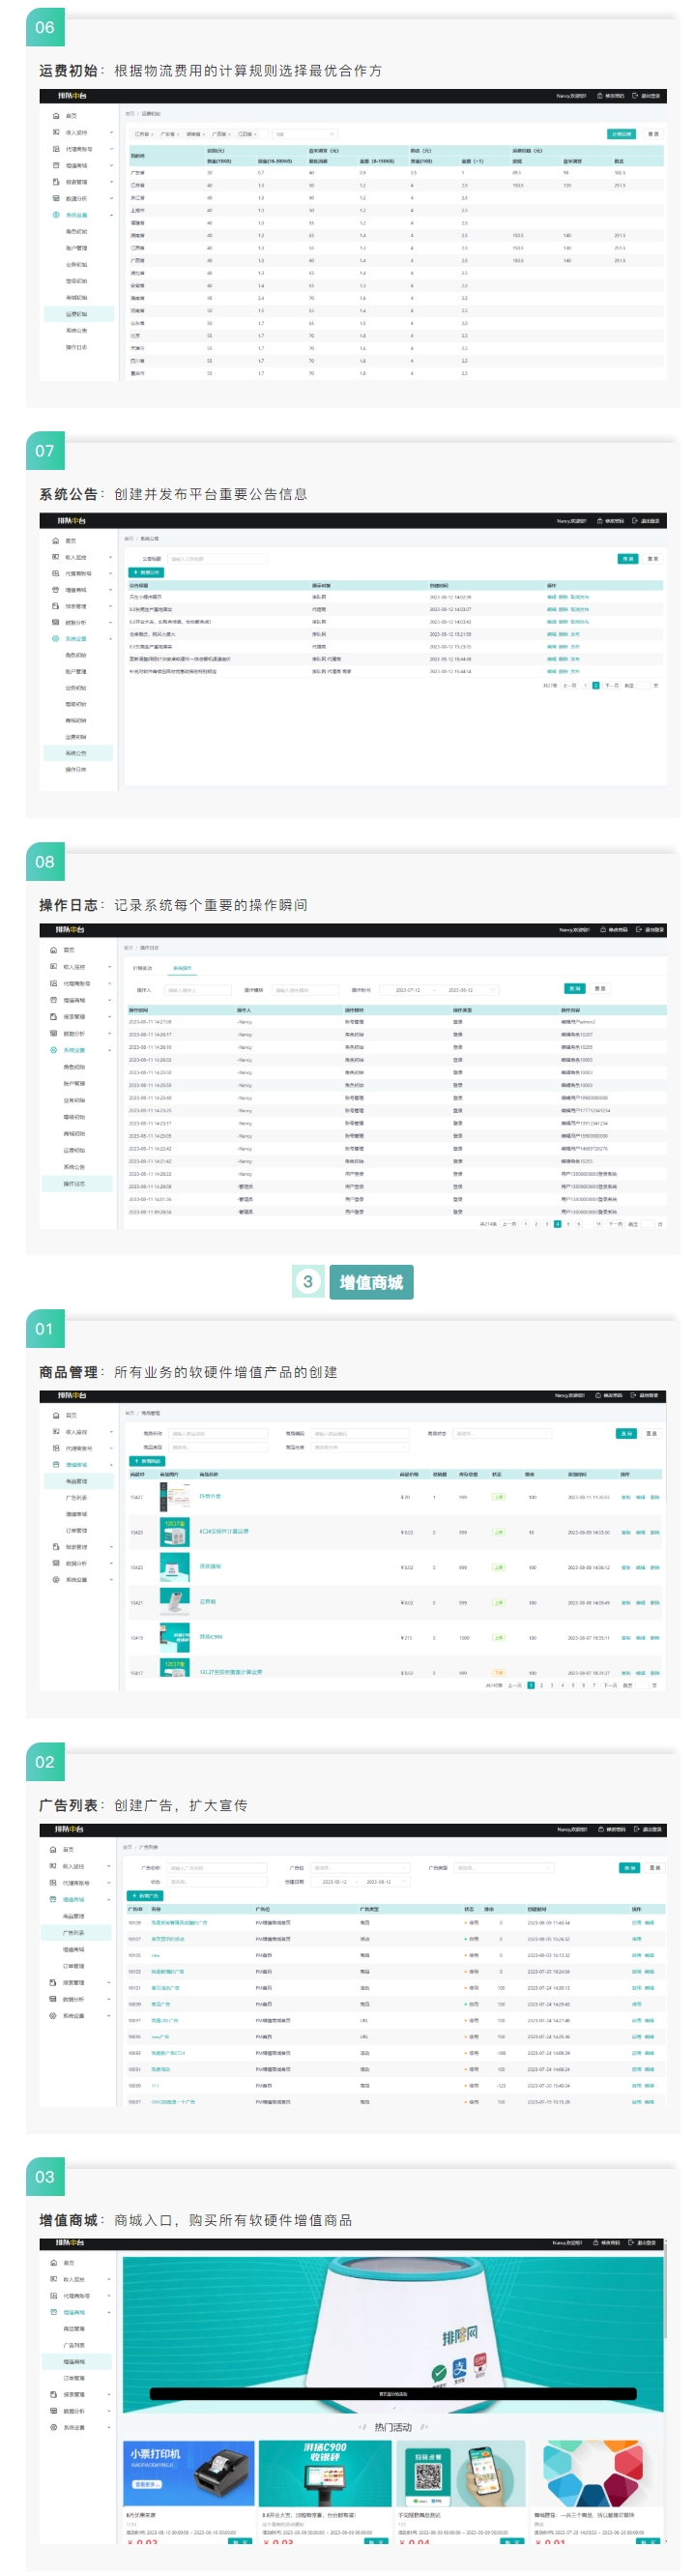Select 运费初始 submenu in 运费初始 panel sidebar
The image size is (695, 2576).
(x=77, y=314)
